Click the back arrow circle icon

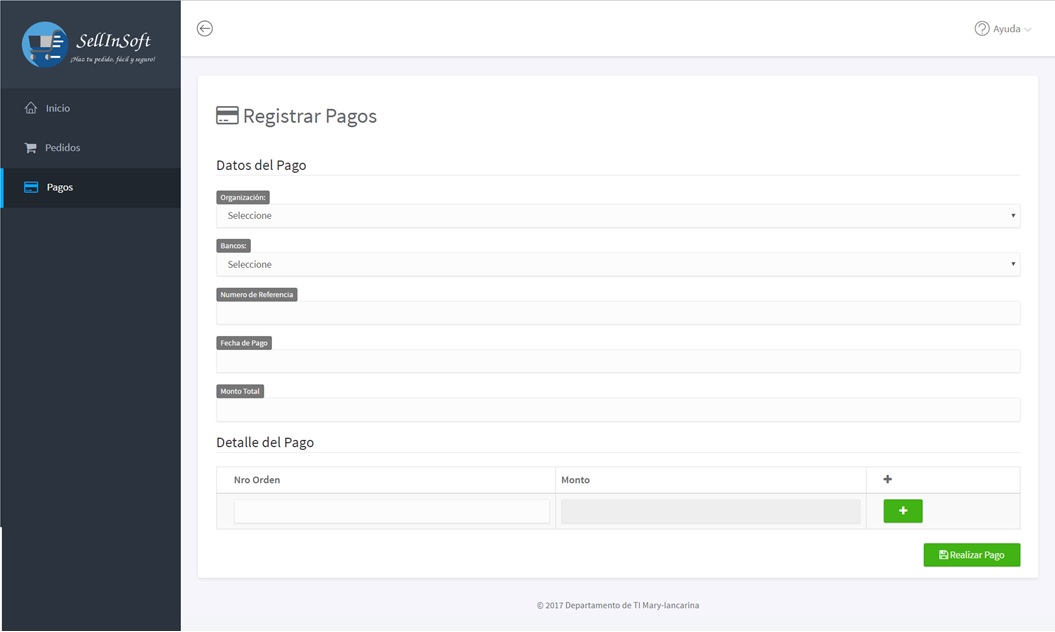click(x=205, y=28)
